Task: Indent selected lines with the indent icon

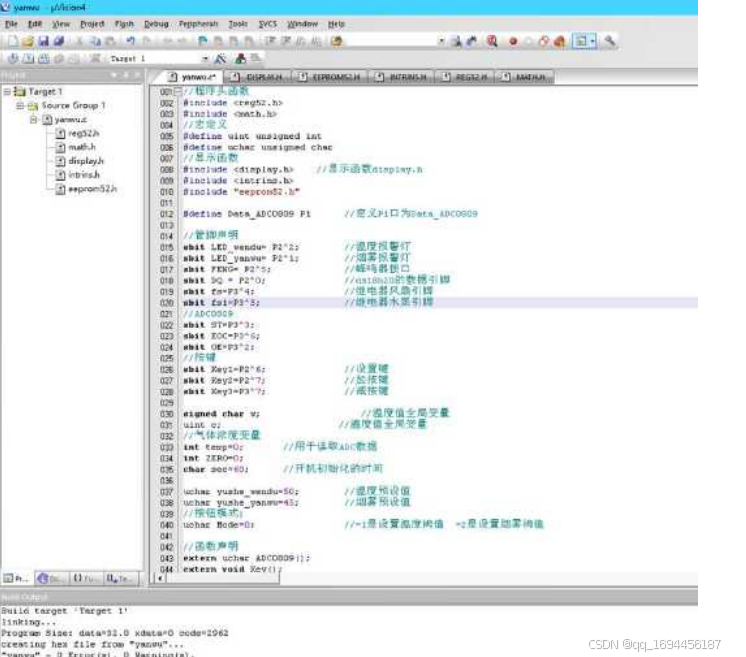Action: click(x=270, y=41)
